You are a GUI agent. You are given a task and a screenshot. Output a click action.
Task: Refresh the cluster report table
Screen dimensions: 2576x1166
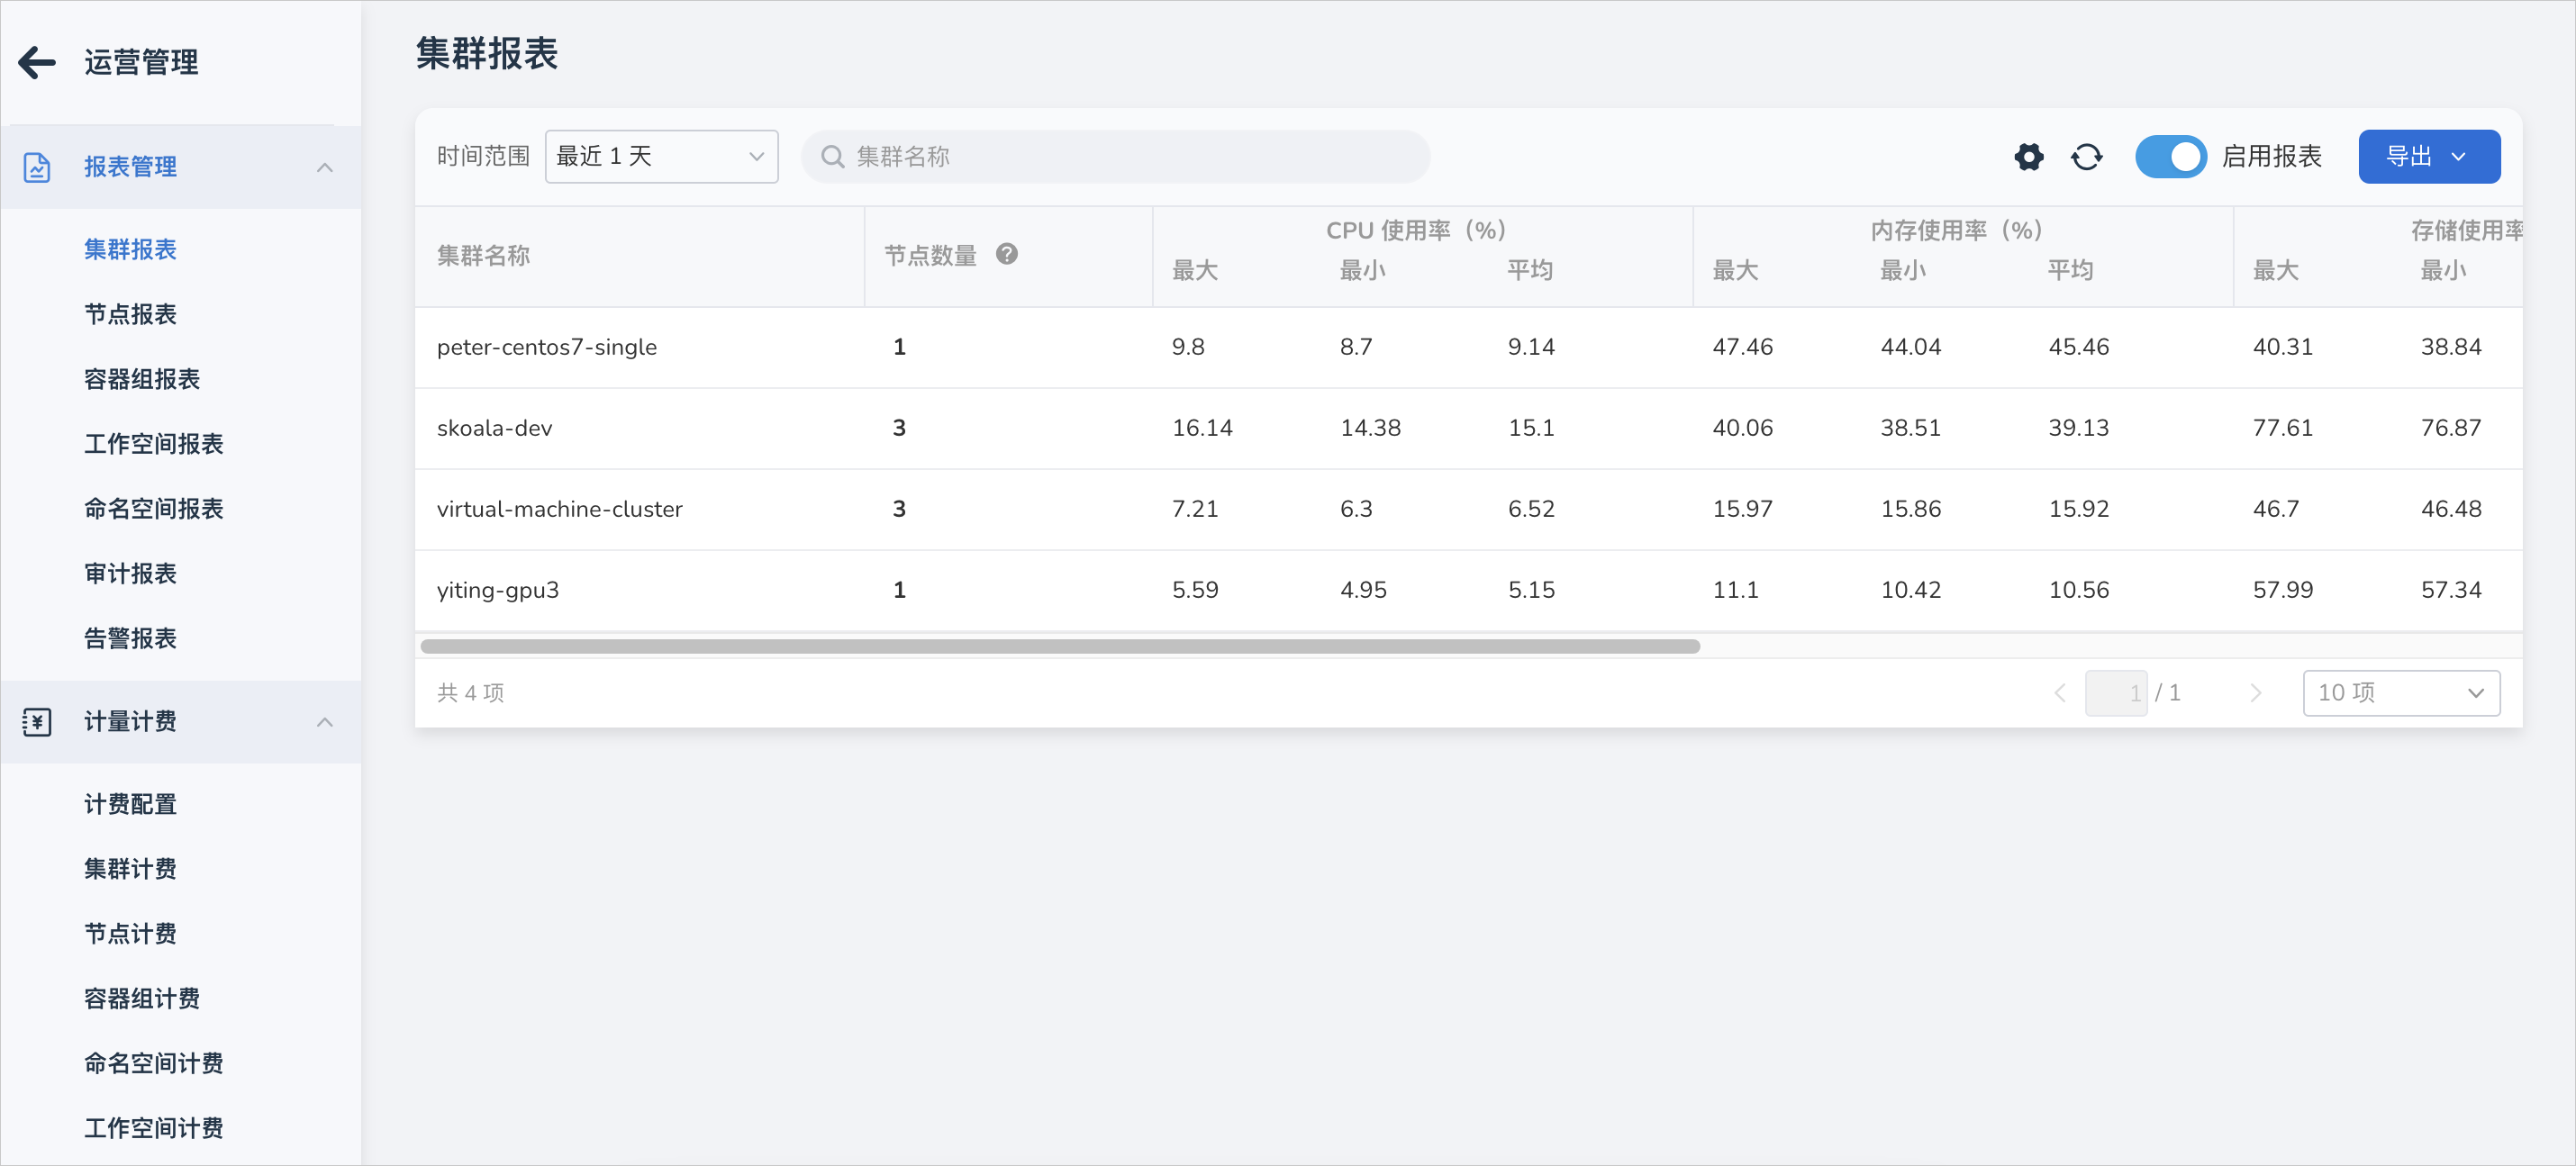pyautogui.click(x=2087, y=157)
